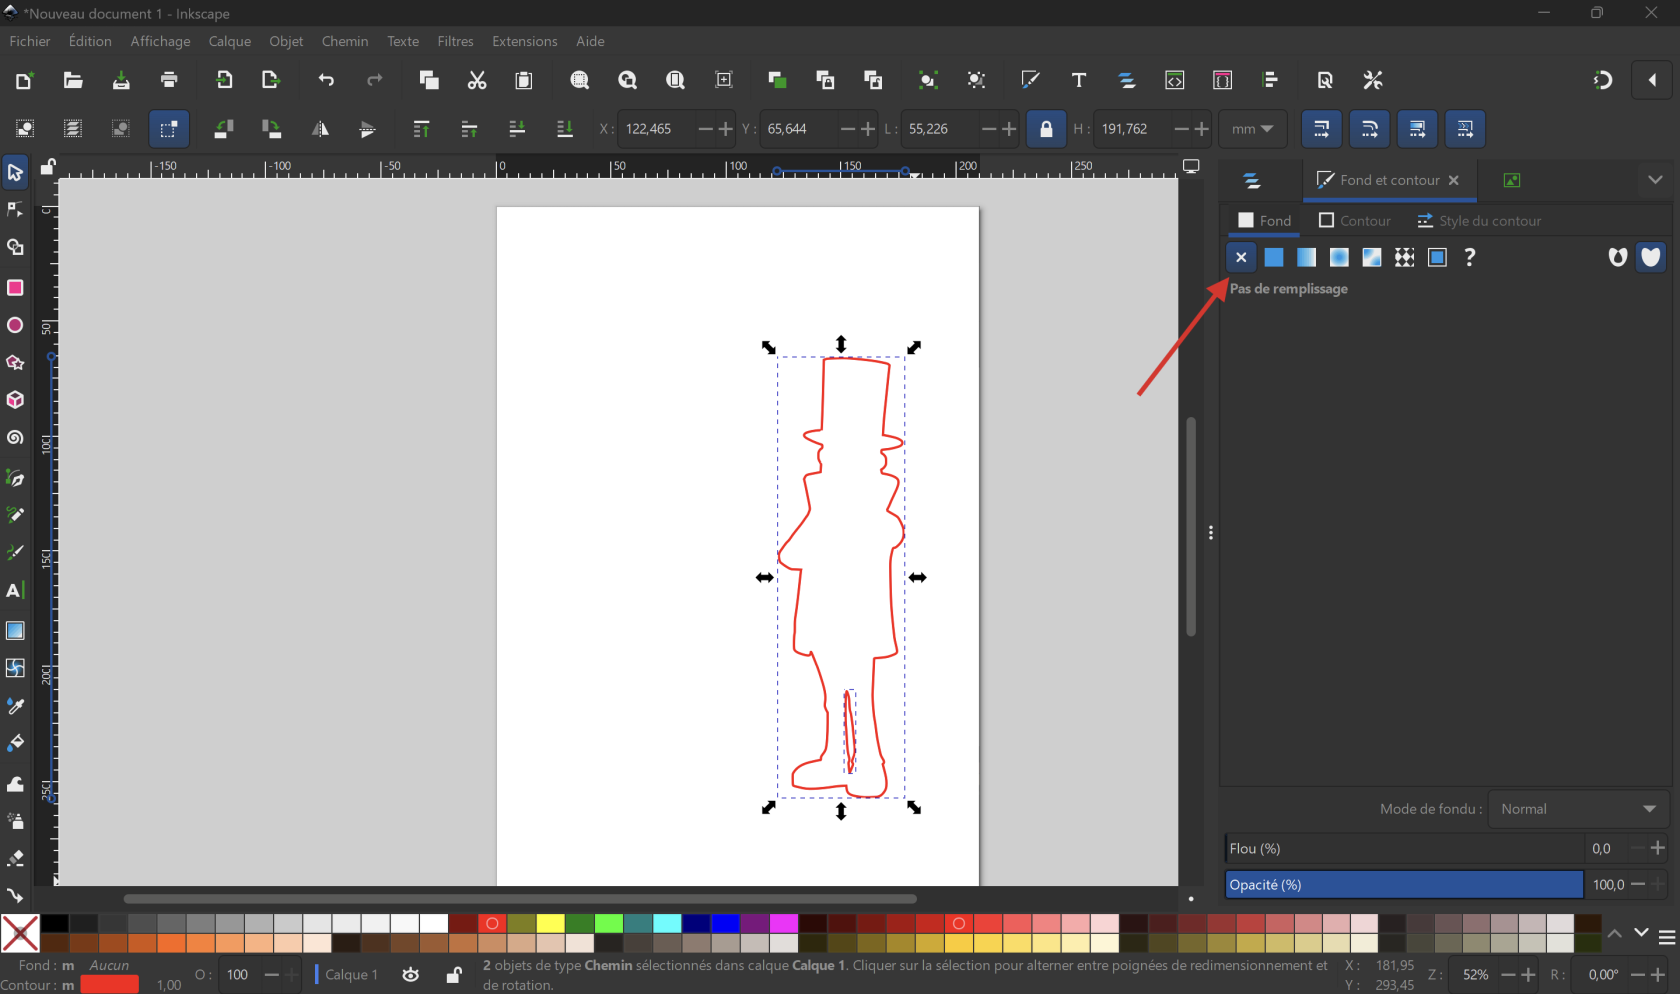Click the Pas de remplissage X button
Image resolution: width=1680 pixels, height=994 pixels.
pos(1241,258)
